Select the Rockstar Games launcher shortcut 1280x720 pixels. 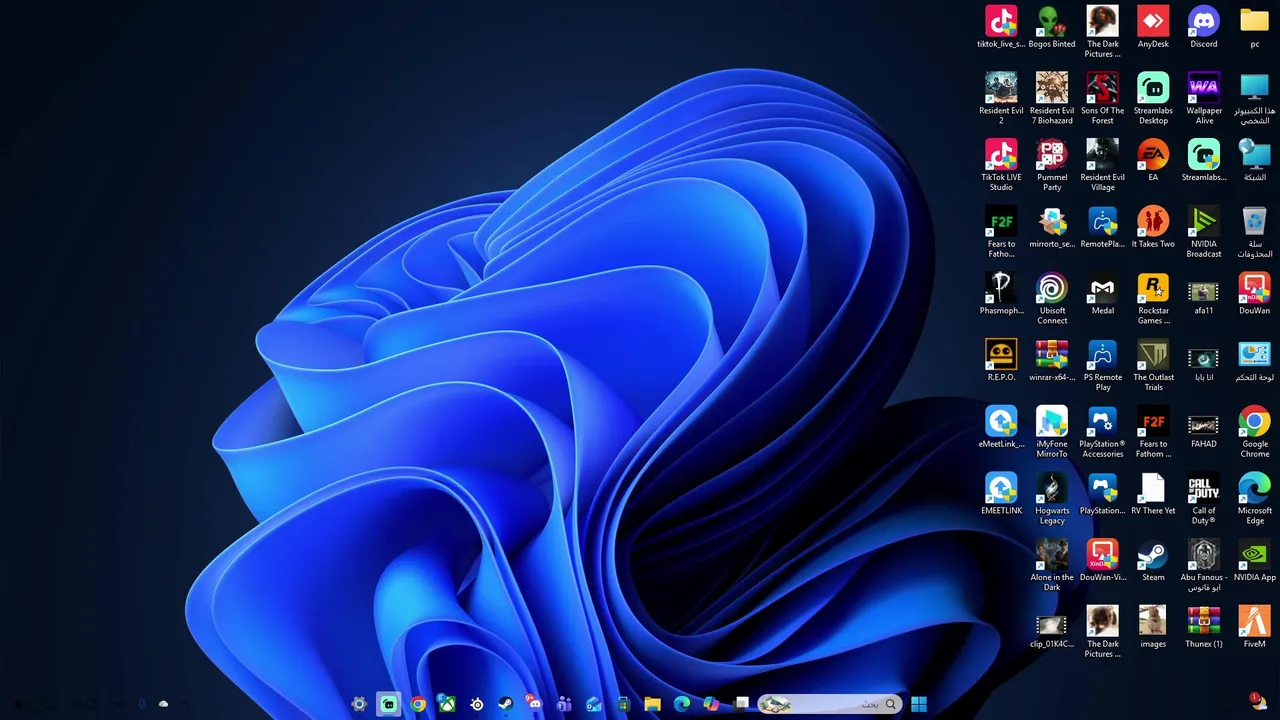pyautogui.click(x=1153, y=299)
